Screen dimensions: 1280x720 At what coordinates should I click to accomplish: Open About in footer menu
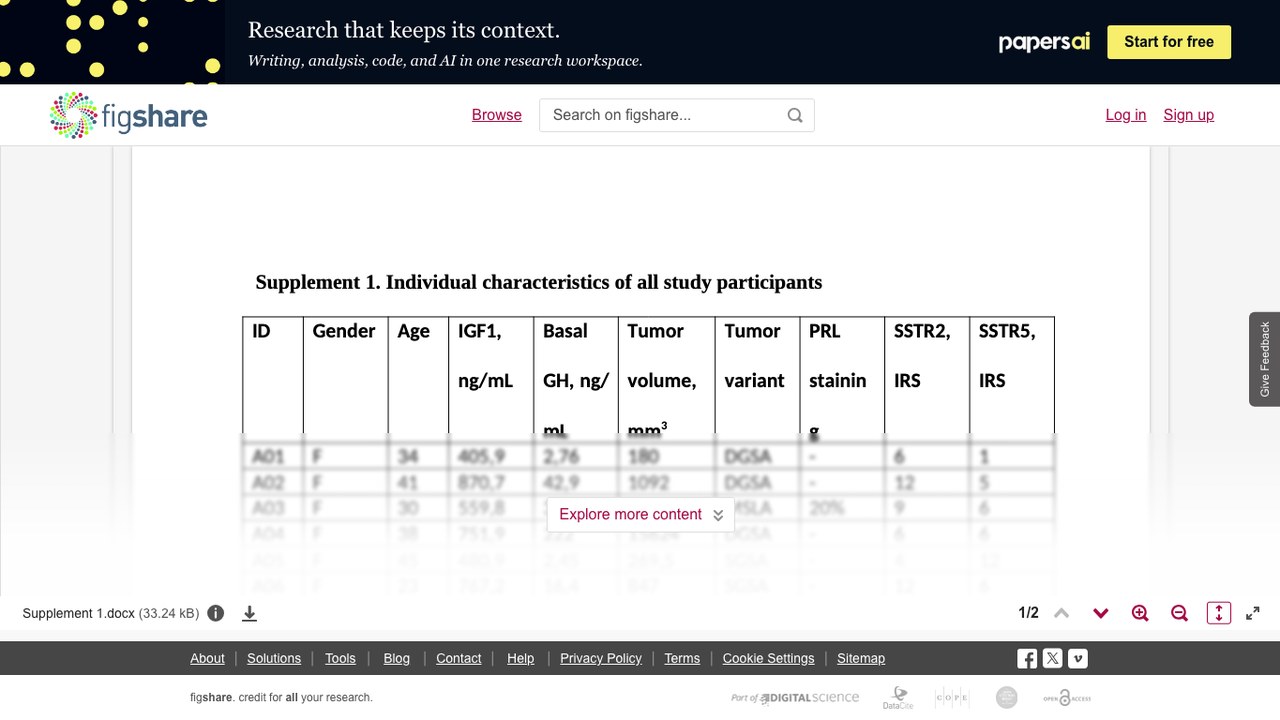(208, 658)
